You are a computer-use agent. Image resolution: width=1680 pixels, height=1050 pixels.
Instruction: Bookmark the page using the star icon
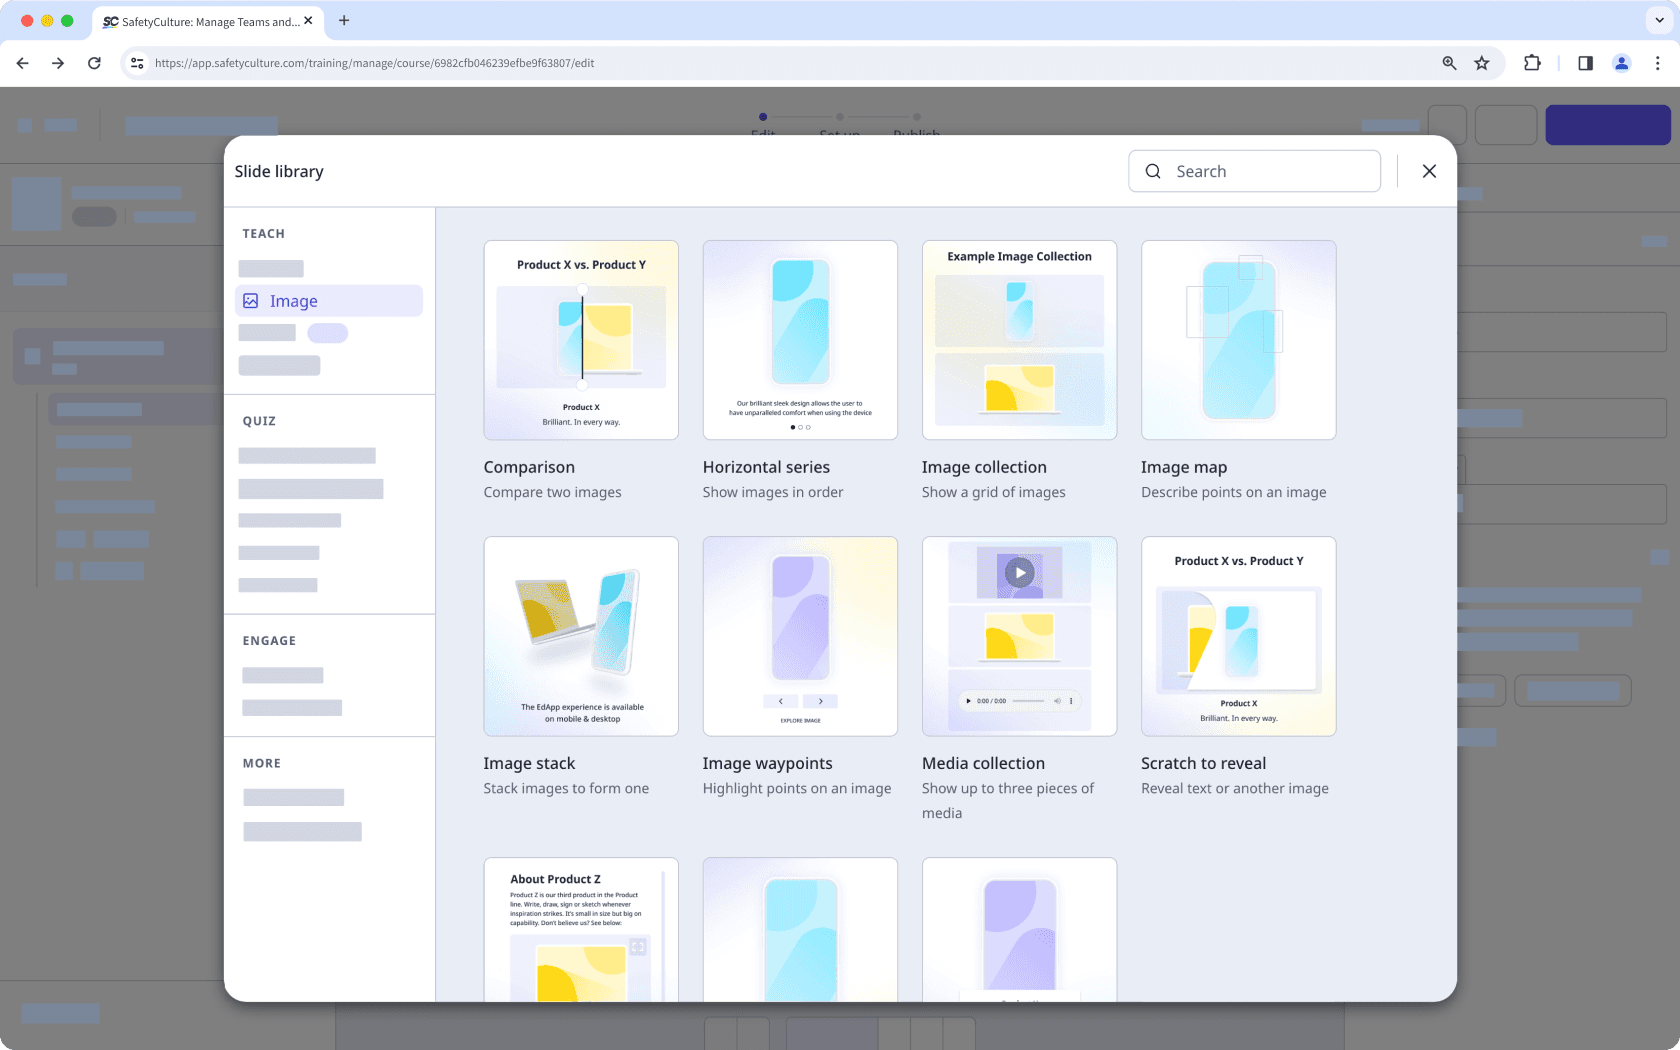[1482, 62]
